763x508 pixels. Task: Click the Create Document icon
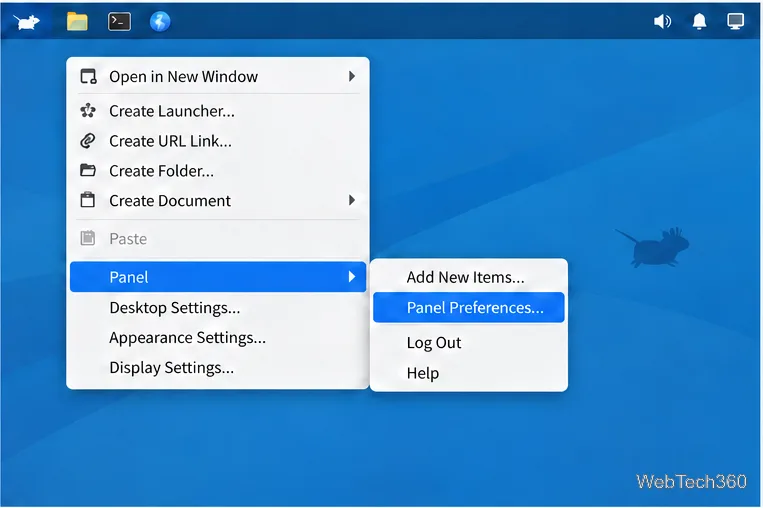coord(88,200)
